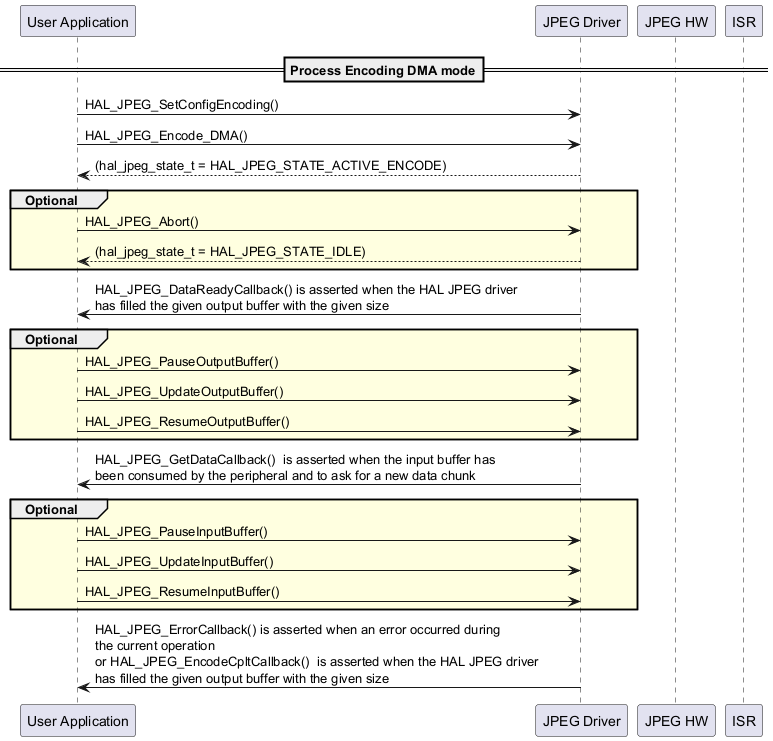Select the HAL_JPEG_UpdateInputBuffer() message
Screen dimensions: 773x741
[179, 562]
